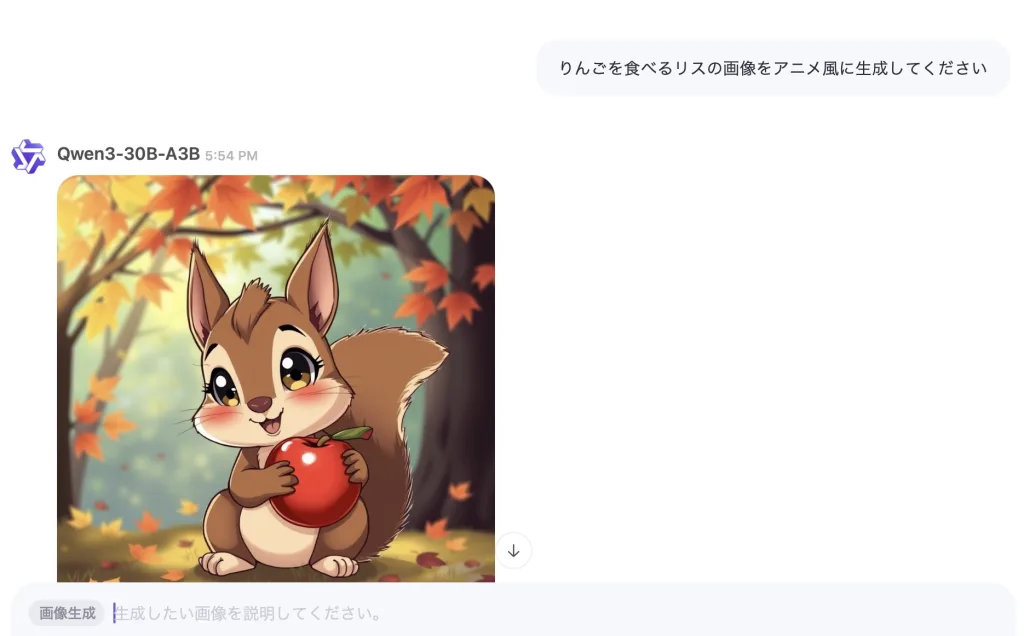Click the placeholder text 生成したい画像を説明してください

click(248, 614)
